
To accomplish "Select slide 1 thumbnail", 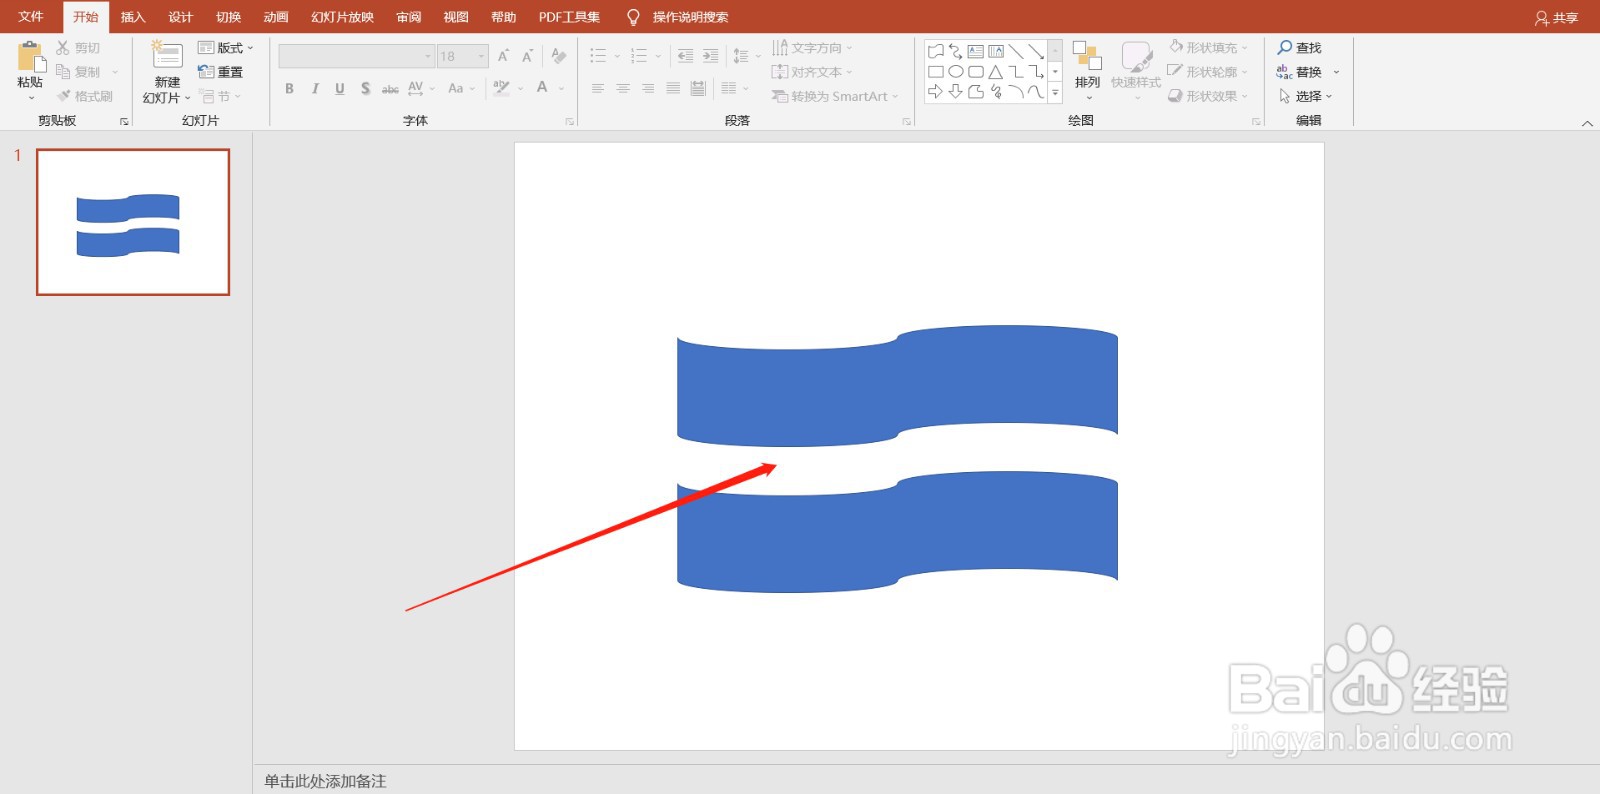I will point(133,222).
